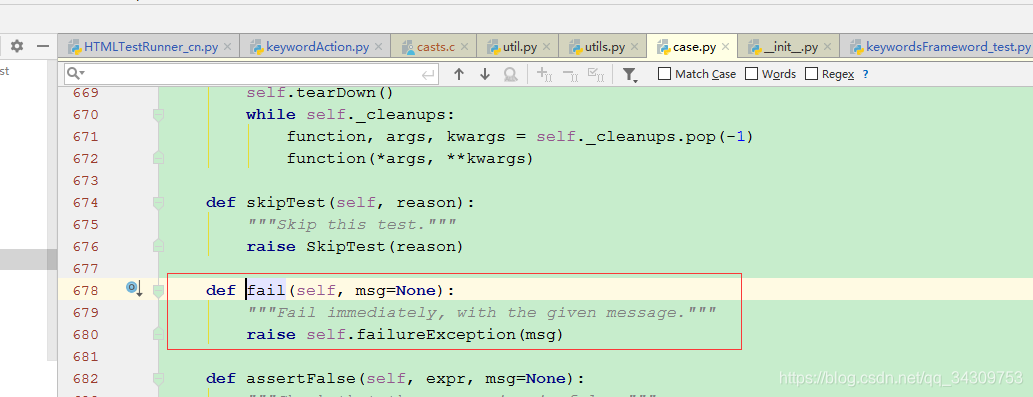Open the search filter funnel dropdown
This screenshot has height=397, width=1033.
[x=630, y=74]
